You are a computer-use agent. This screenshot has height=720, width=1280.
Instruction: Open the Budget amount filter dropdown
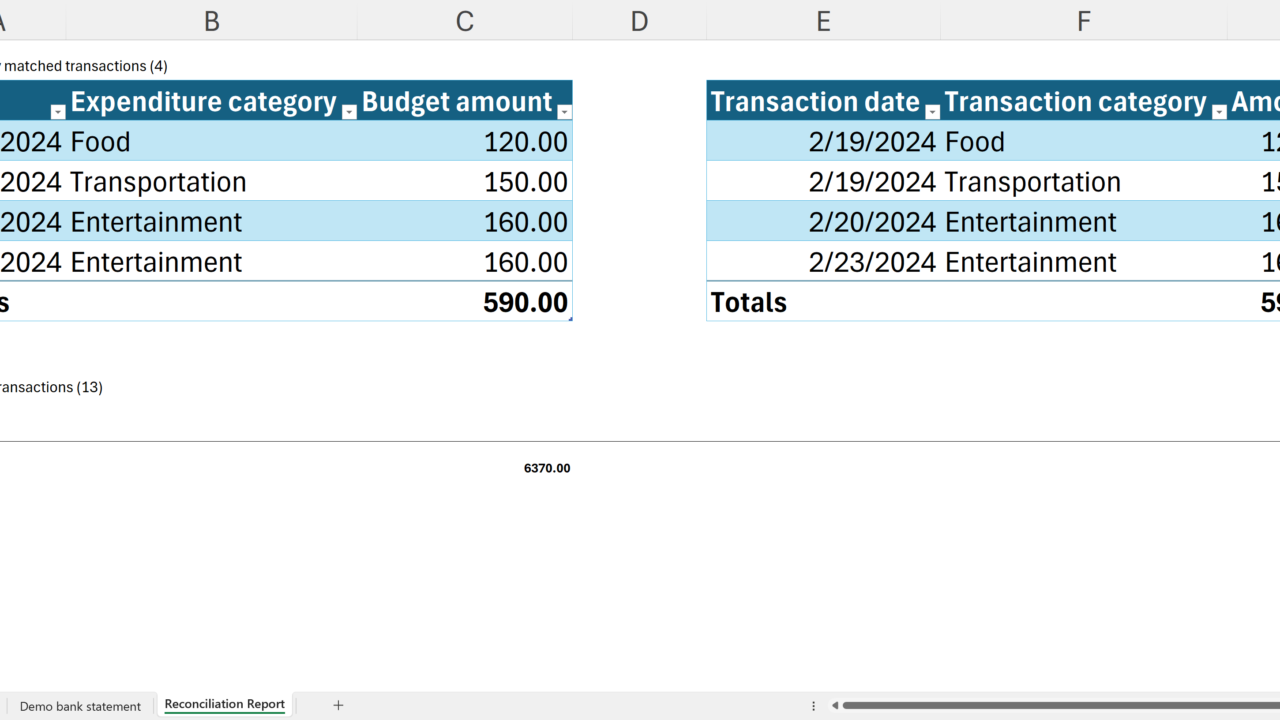564,112
